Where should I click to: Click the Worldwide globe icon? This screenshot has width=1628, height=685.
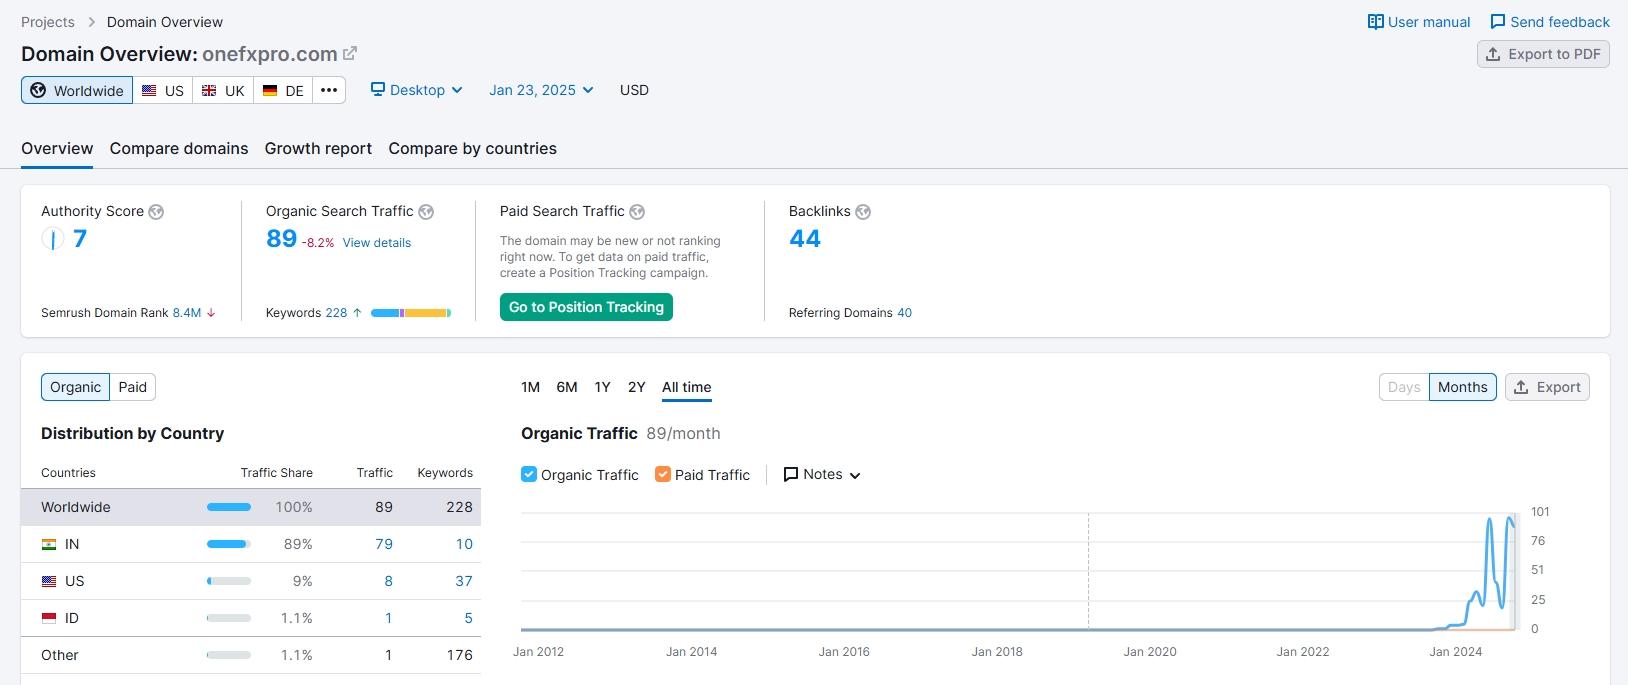38,90
